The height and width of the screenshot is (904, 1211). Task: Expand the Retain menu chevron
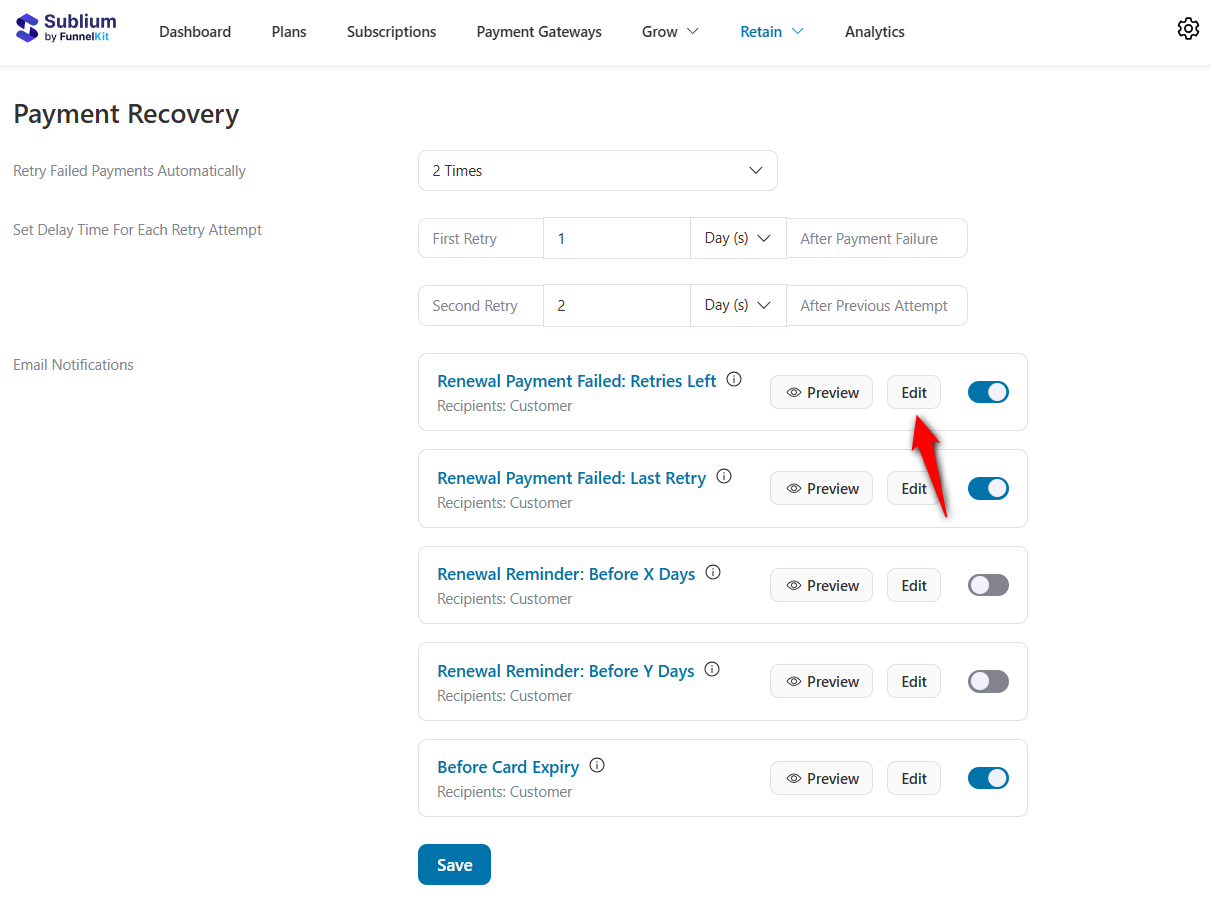coord(800,31)
